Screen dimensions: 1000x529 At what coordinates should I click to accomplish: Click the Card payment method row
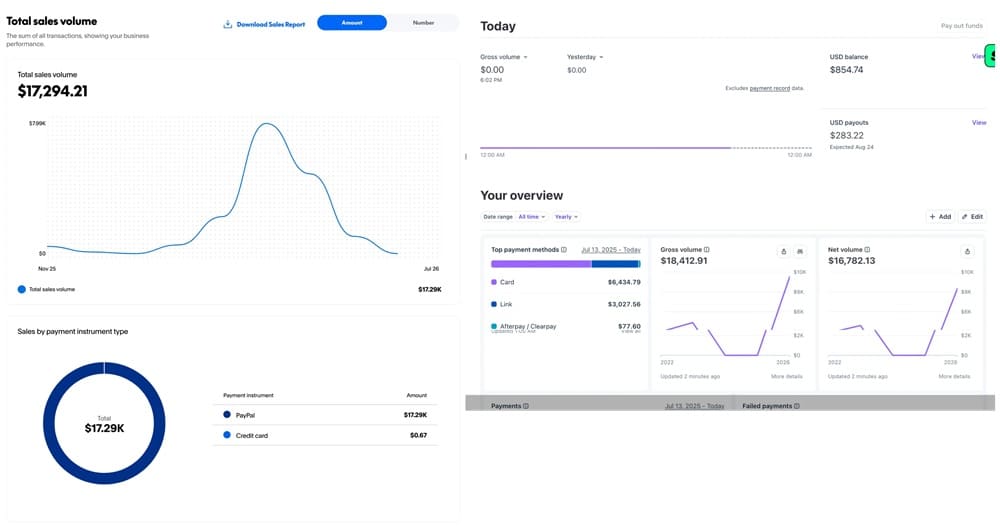click(x=566, y=282)
